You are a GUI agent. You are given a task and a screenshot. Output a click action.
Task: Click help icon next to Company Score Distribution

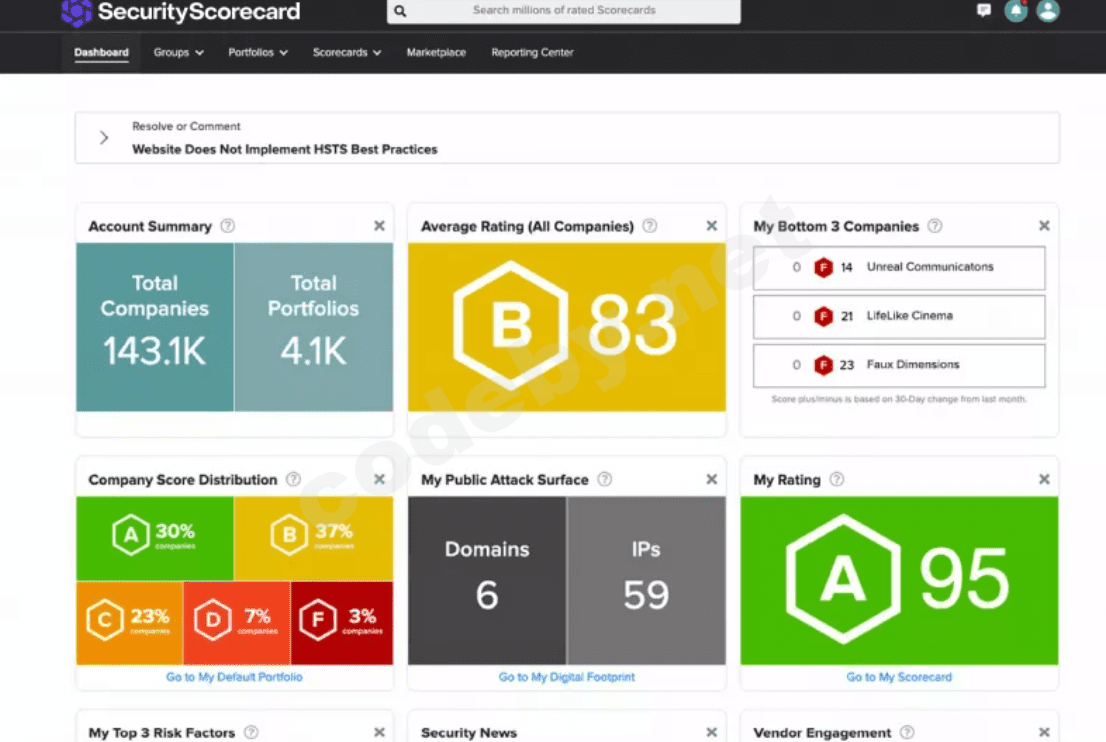click(293, 480)
